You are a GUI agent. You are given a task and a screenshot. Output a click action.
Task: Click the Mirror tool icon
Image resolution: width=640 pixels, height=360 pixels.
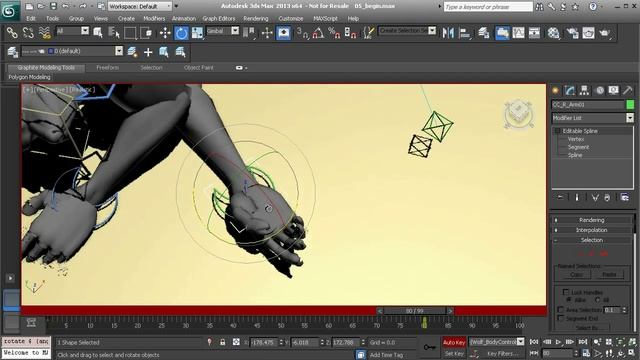click(x=448, y=33)
